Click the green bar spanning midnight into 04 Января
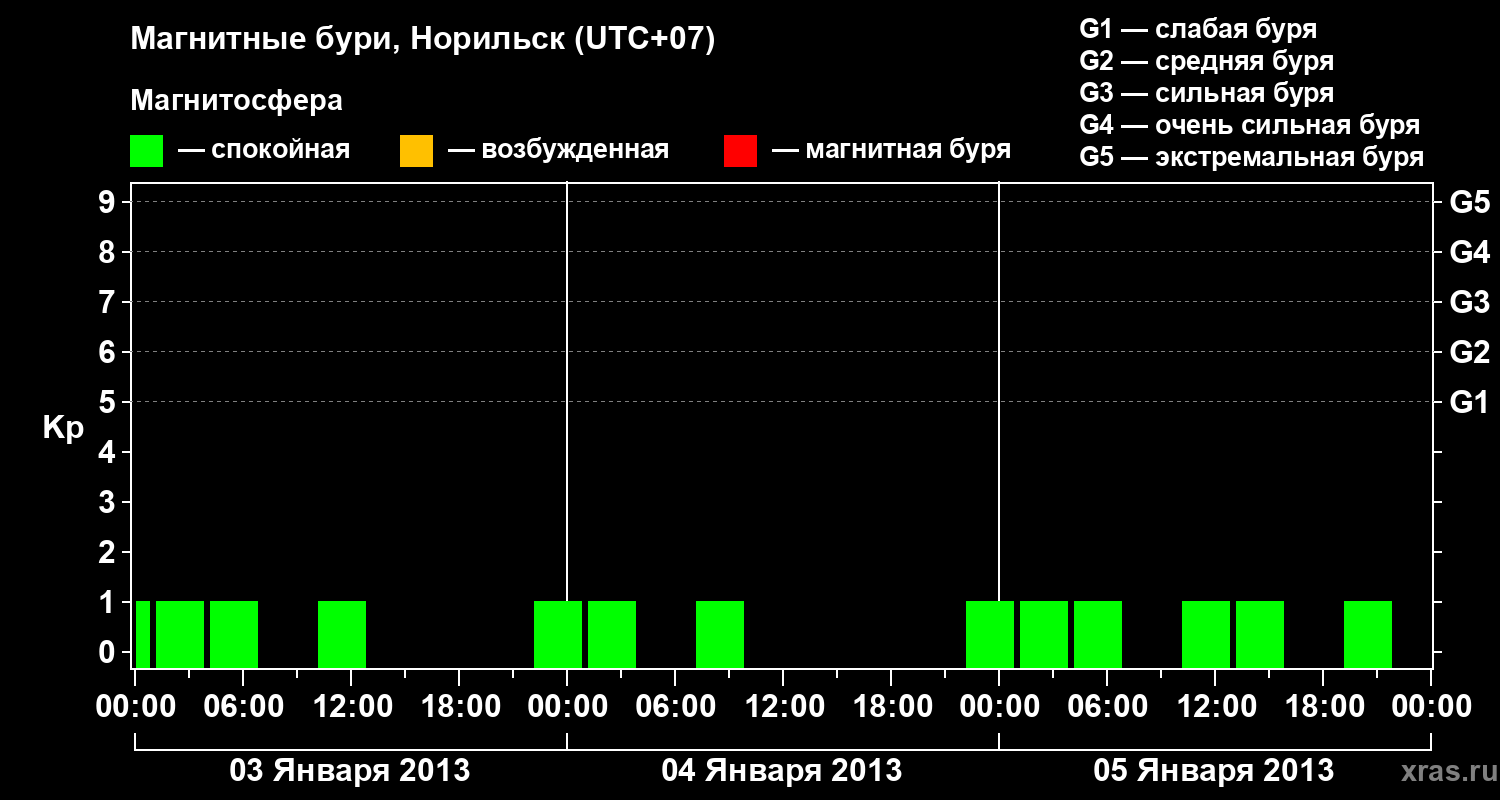Screen dimensions: 1500x800 point(558,634)
